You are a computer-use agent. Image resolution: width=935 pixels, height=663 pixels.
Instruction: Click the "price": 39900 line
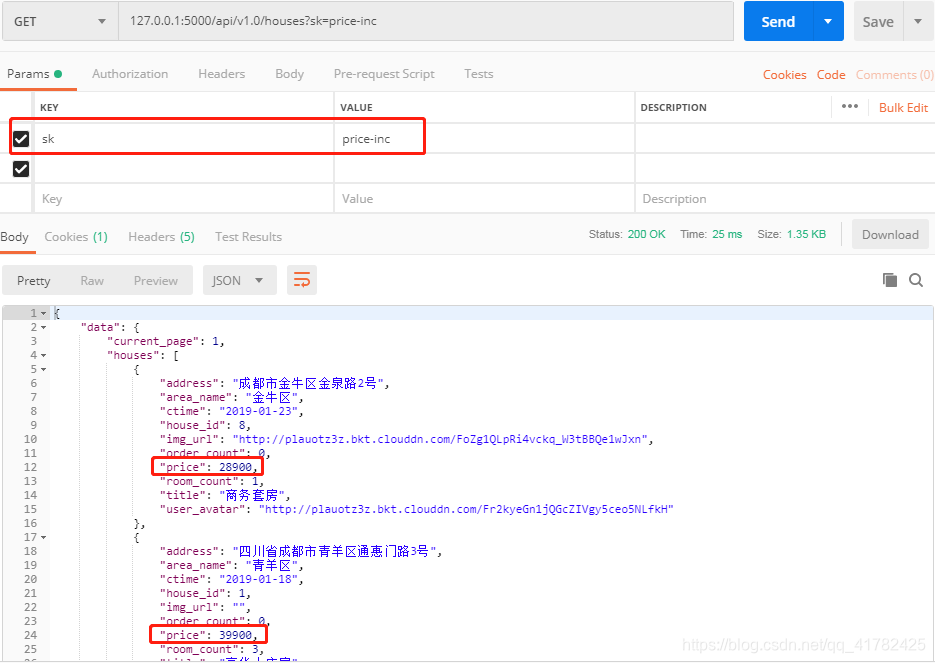click(209, 635)
